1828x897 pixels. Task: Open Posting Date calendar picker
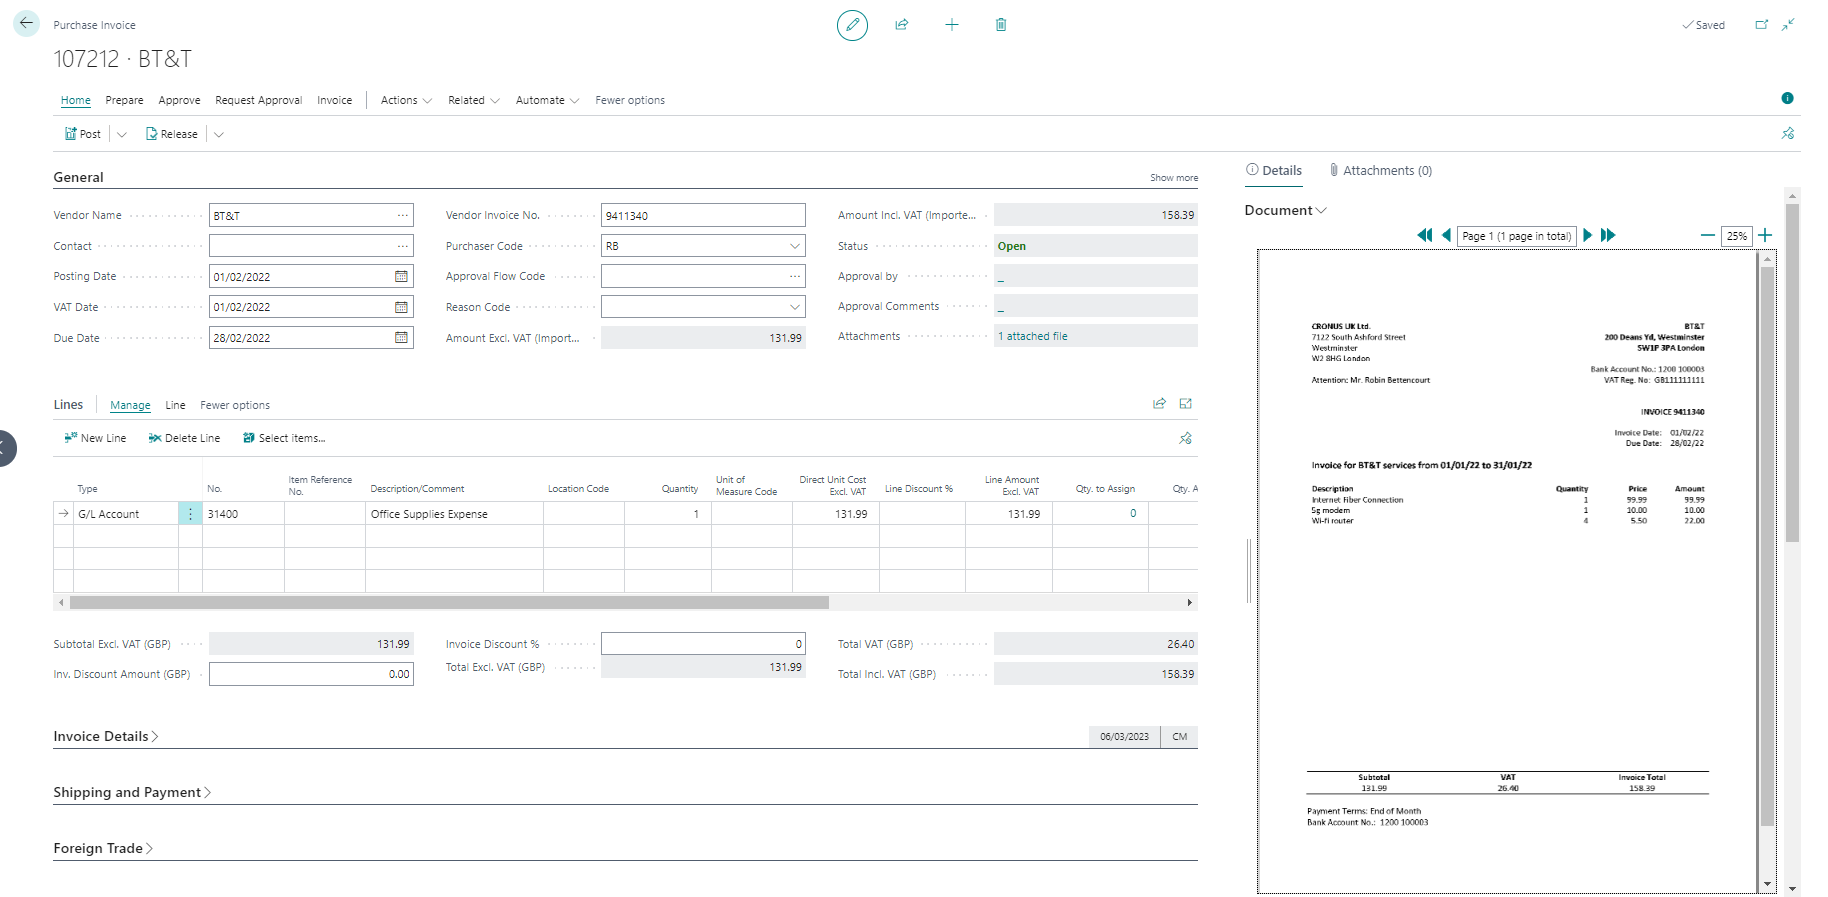pyautogui.click(x=401, y=277)
